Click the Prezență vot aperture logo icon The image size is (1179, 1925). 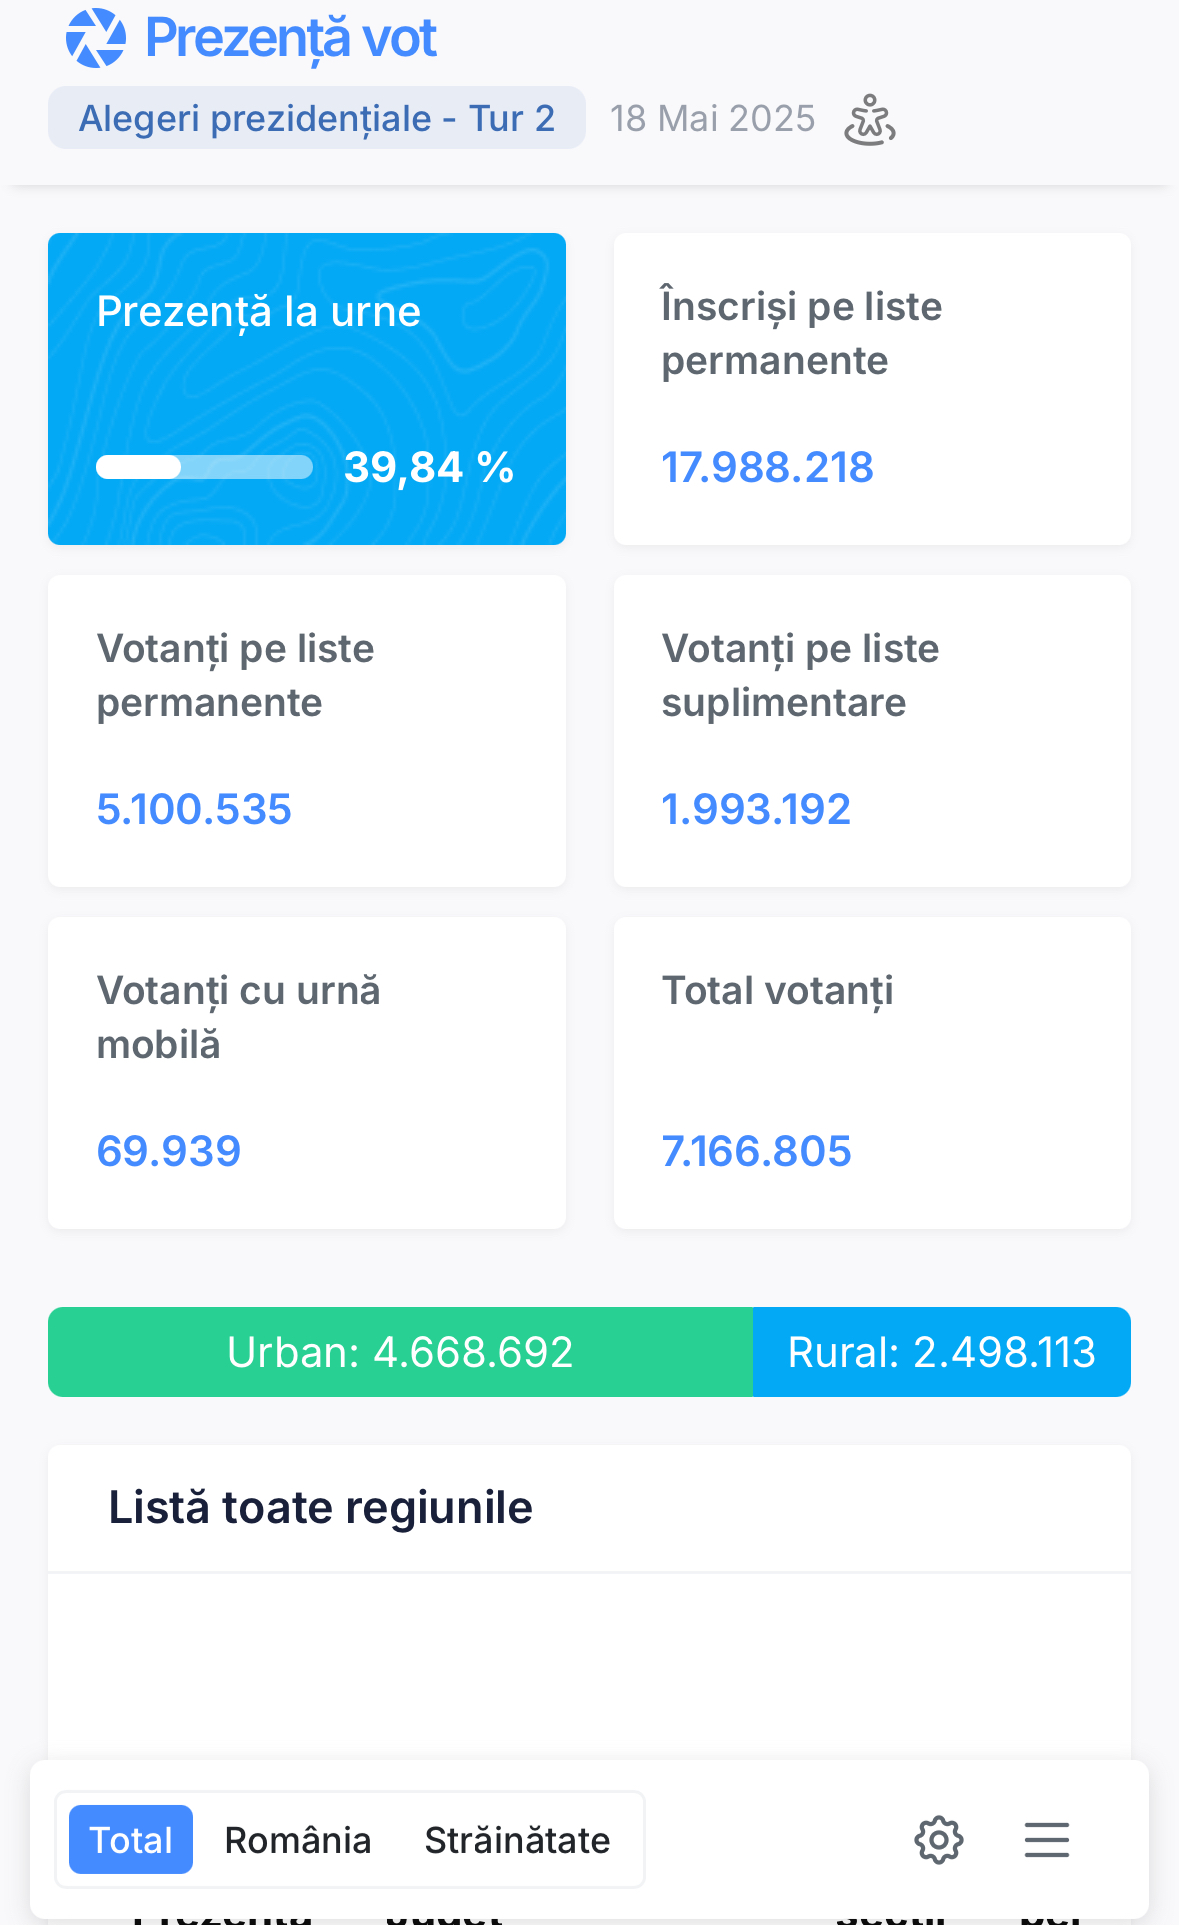(95, 38)
